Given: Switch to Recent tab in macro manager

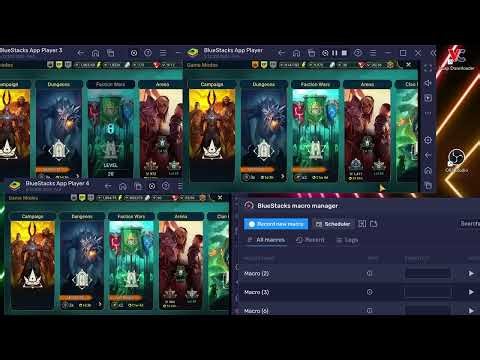Looking at the screenshot, I should coord(310,240).
